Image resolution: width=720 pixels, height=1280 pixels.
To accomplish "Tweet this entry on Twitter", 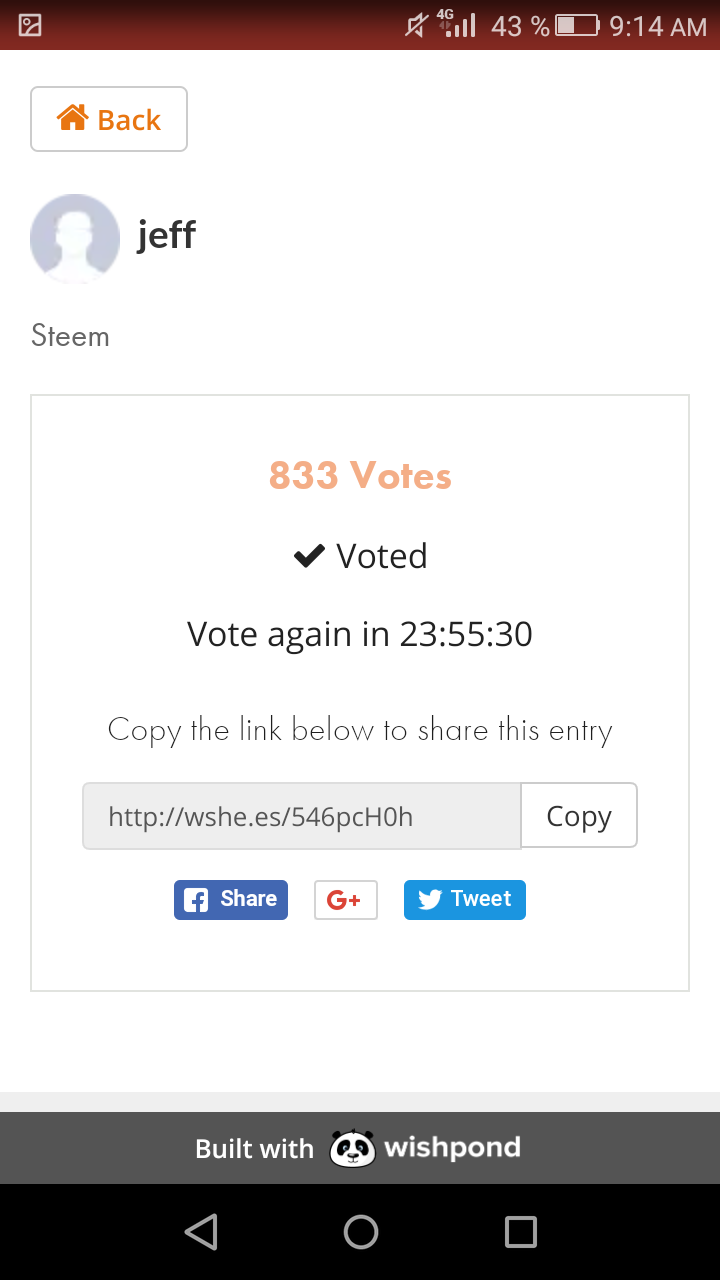I will [465, 899].
